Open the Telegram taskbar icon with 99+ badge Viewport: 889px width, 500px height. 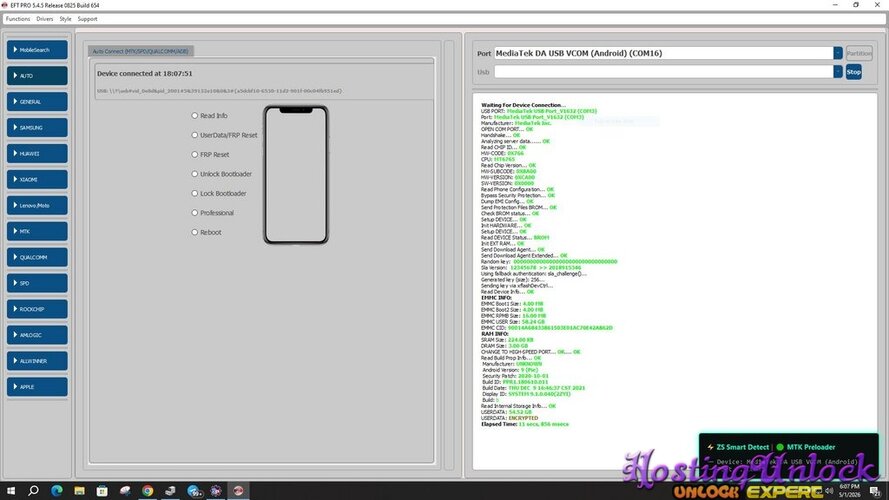(x=194, y=491)
